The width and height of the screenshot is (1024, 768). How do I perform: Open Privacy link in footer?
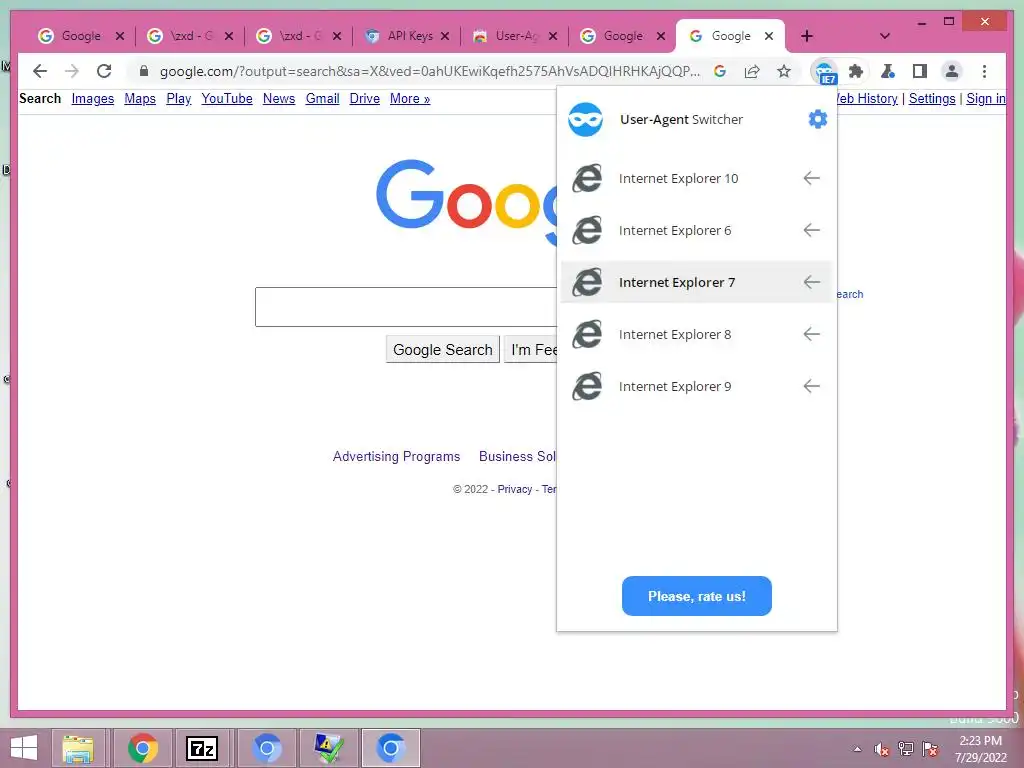pyautogui.click(x=515, y=489)
